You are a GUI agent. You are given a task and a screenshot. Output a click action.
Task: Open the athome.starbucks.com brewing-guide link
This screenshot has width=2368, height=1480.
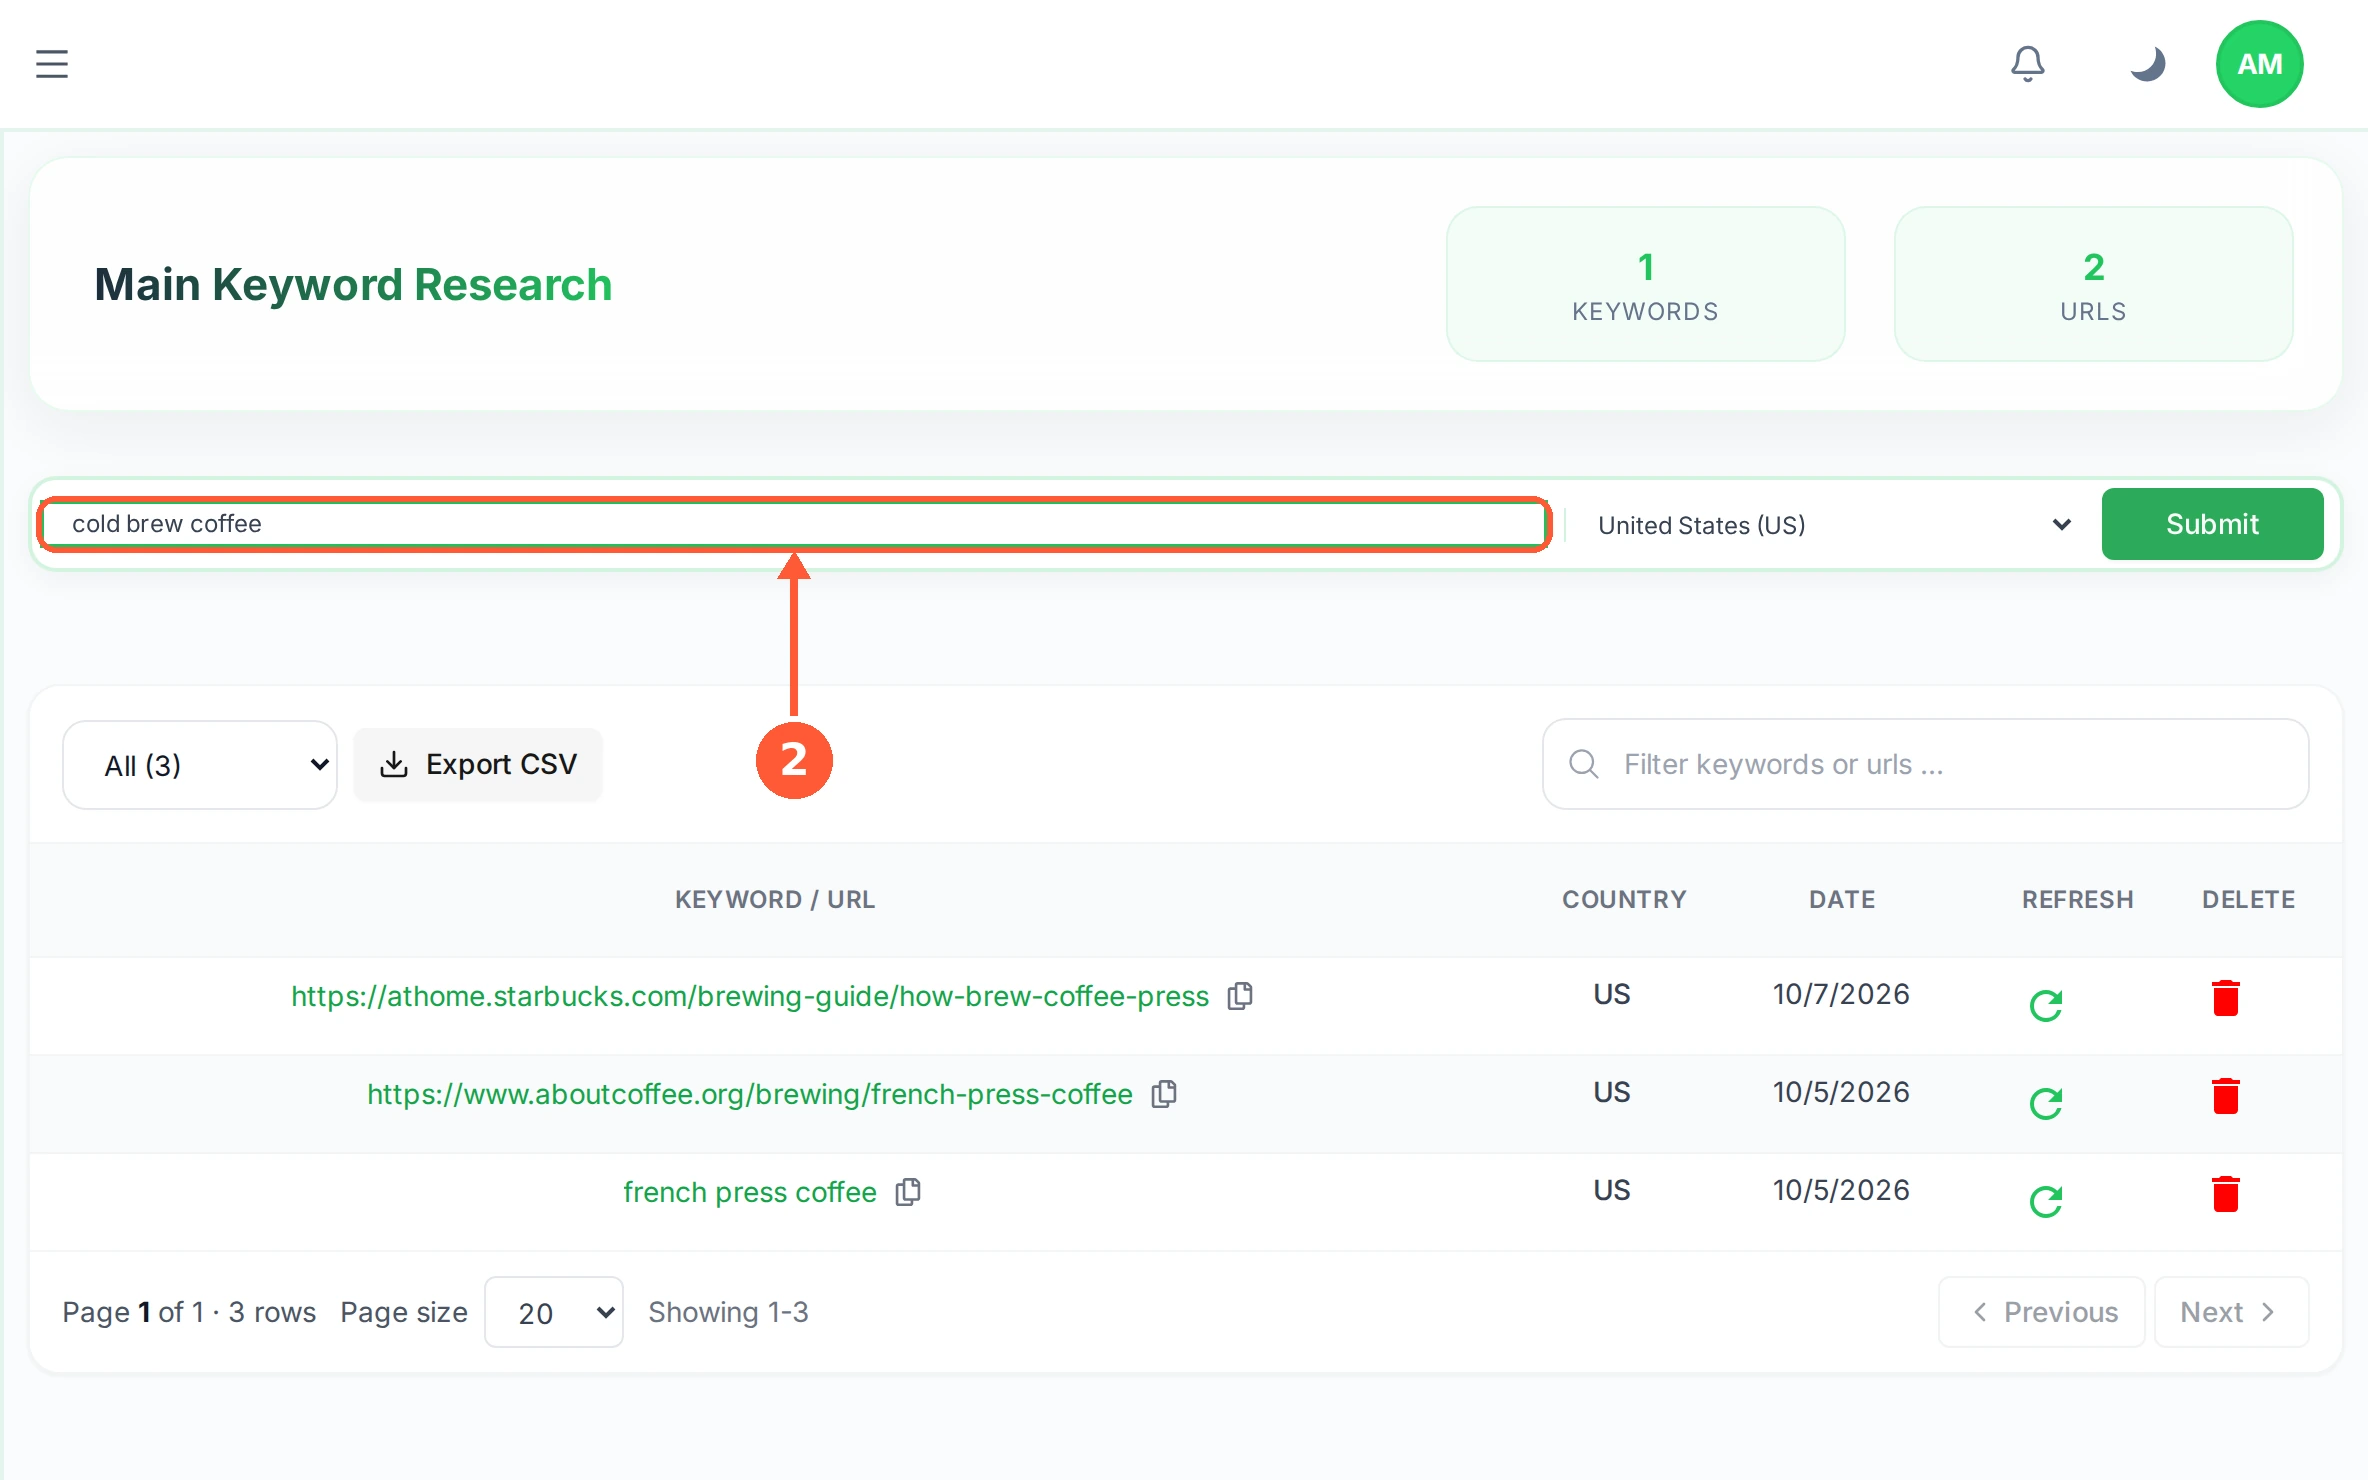click(x=750, y=996)
